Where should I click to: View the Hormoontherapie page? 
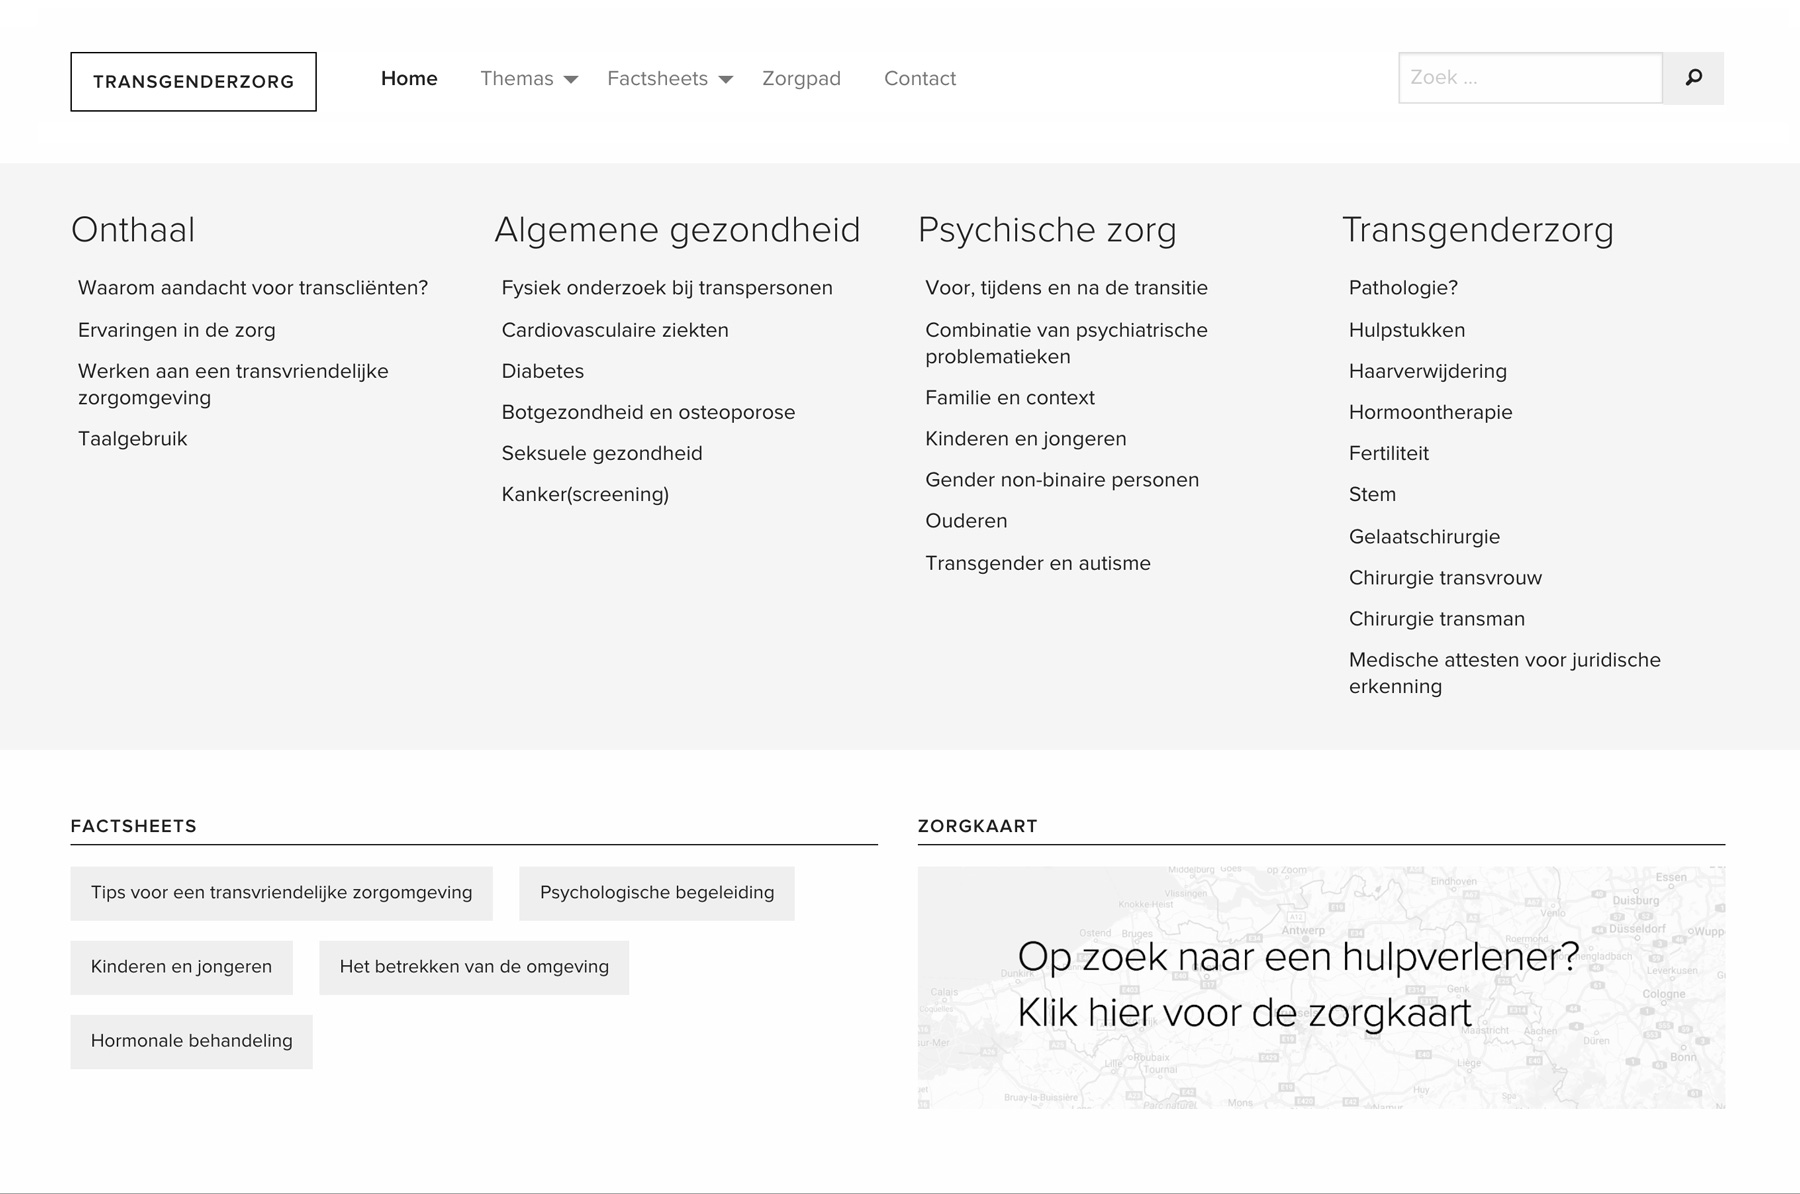click(x=1431, y=412)
